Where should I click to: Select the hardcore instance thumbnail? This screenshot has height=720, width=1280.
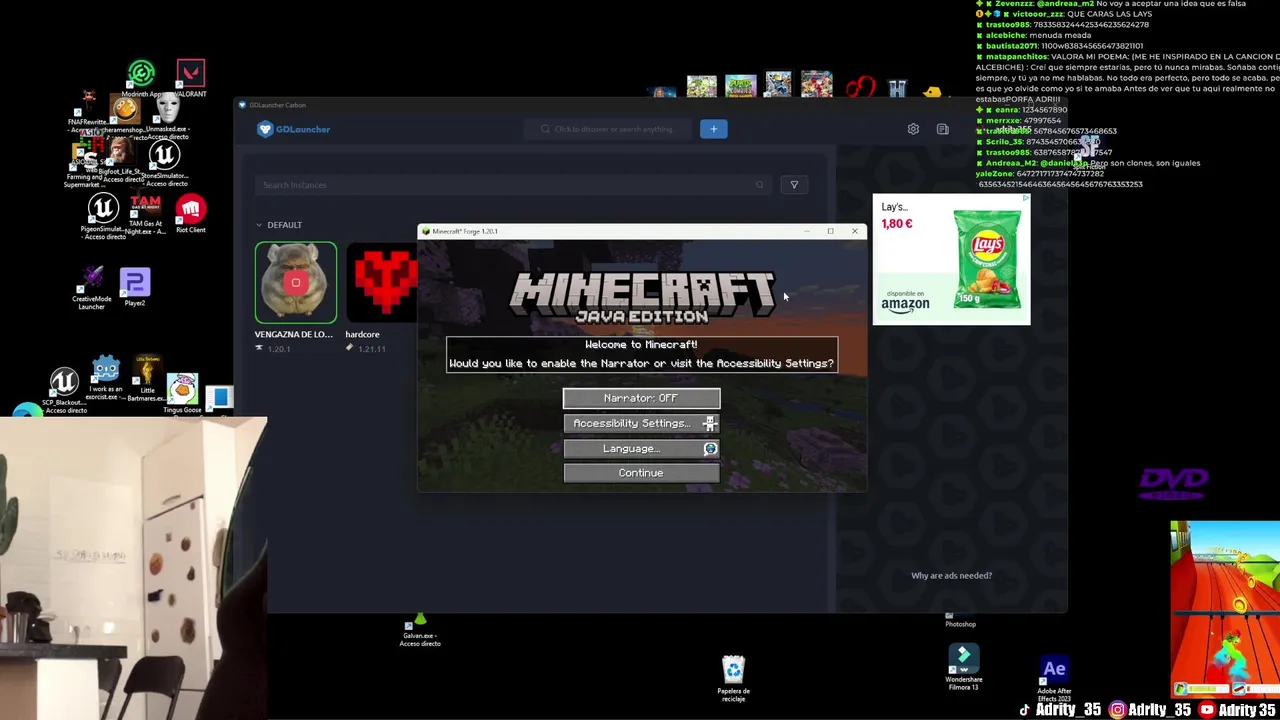click(382, 283)
